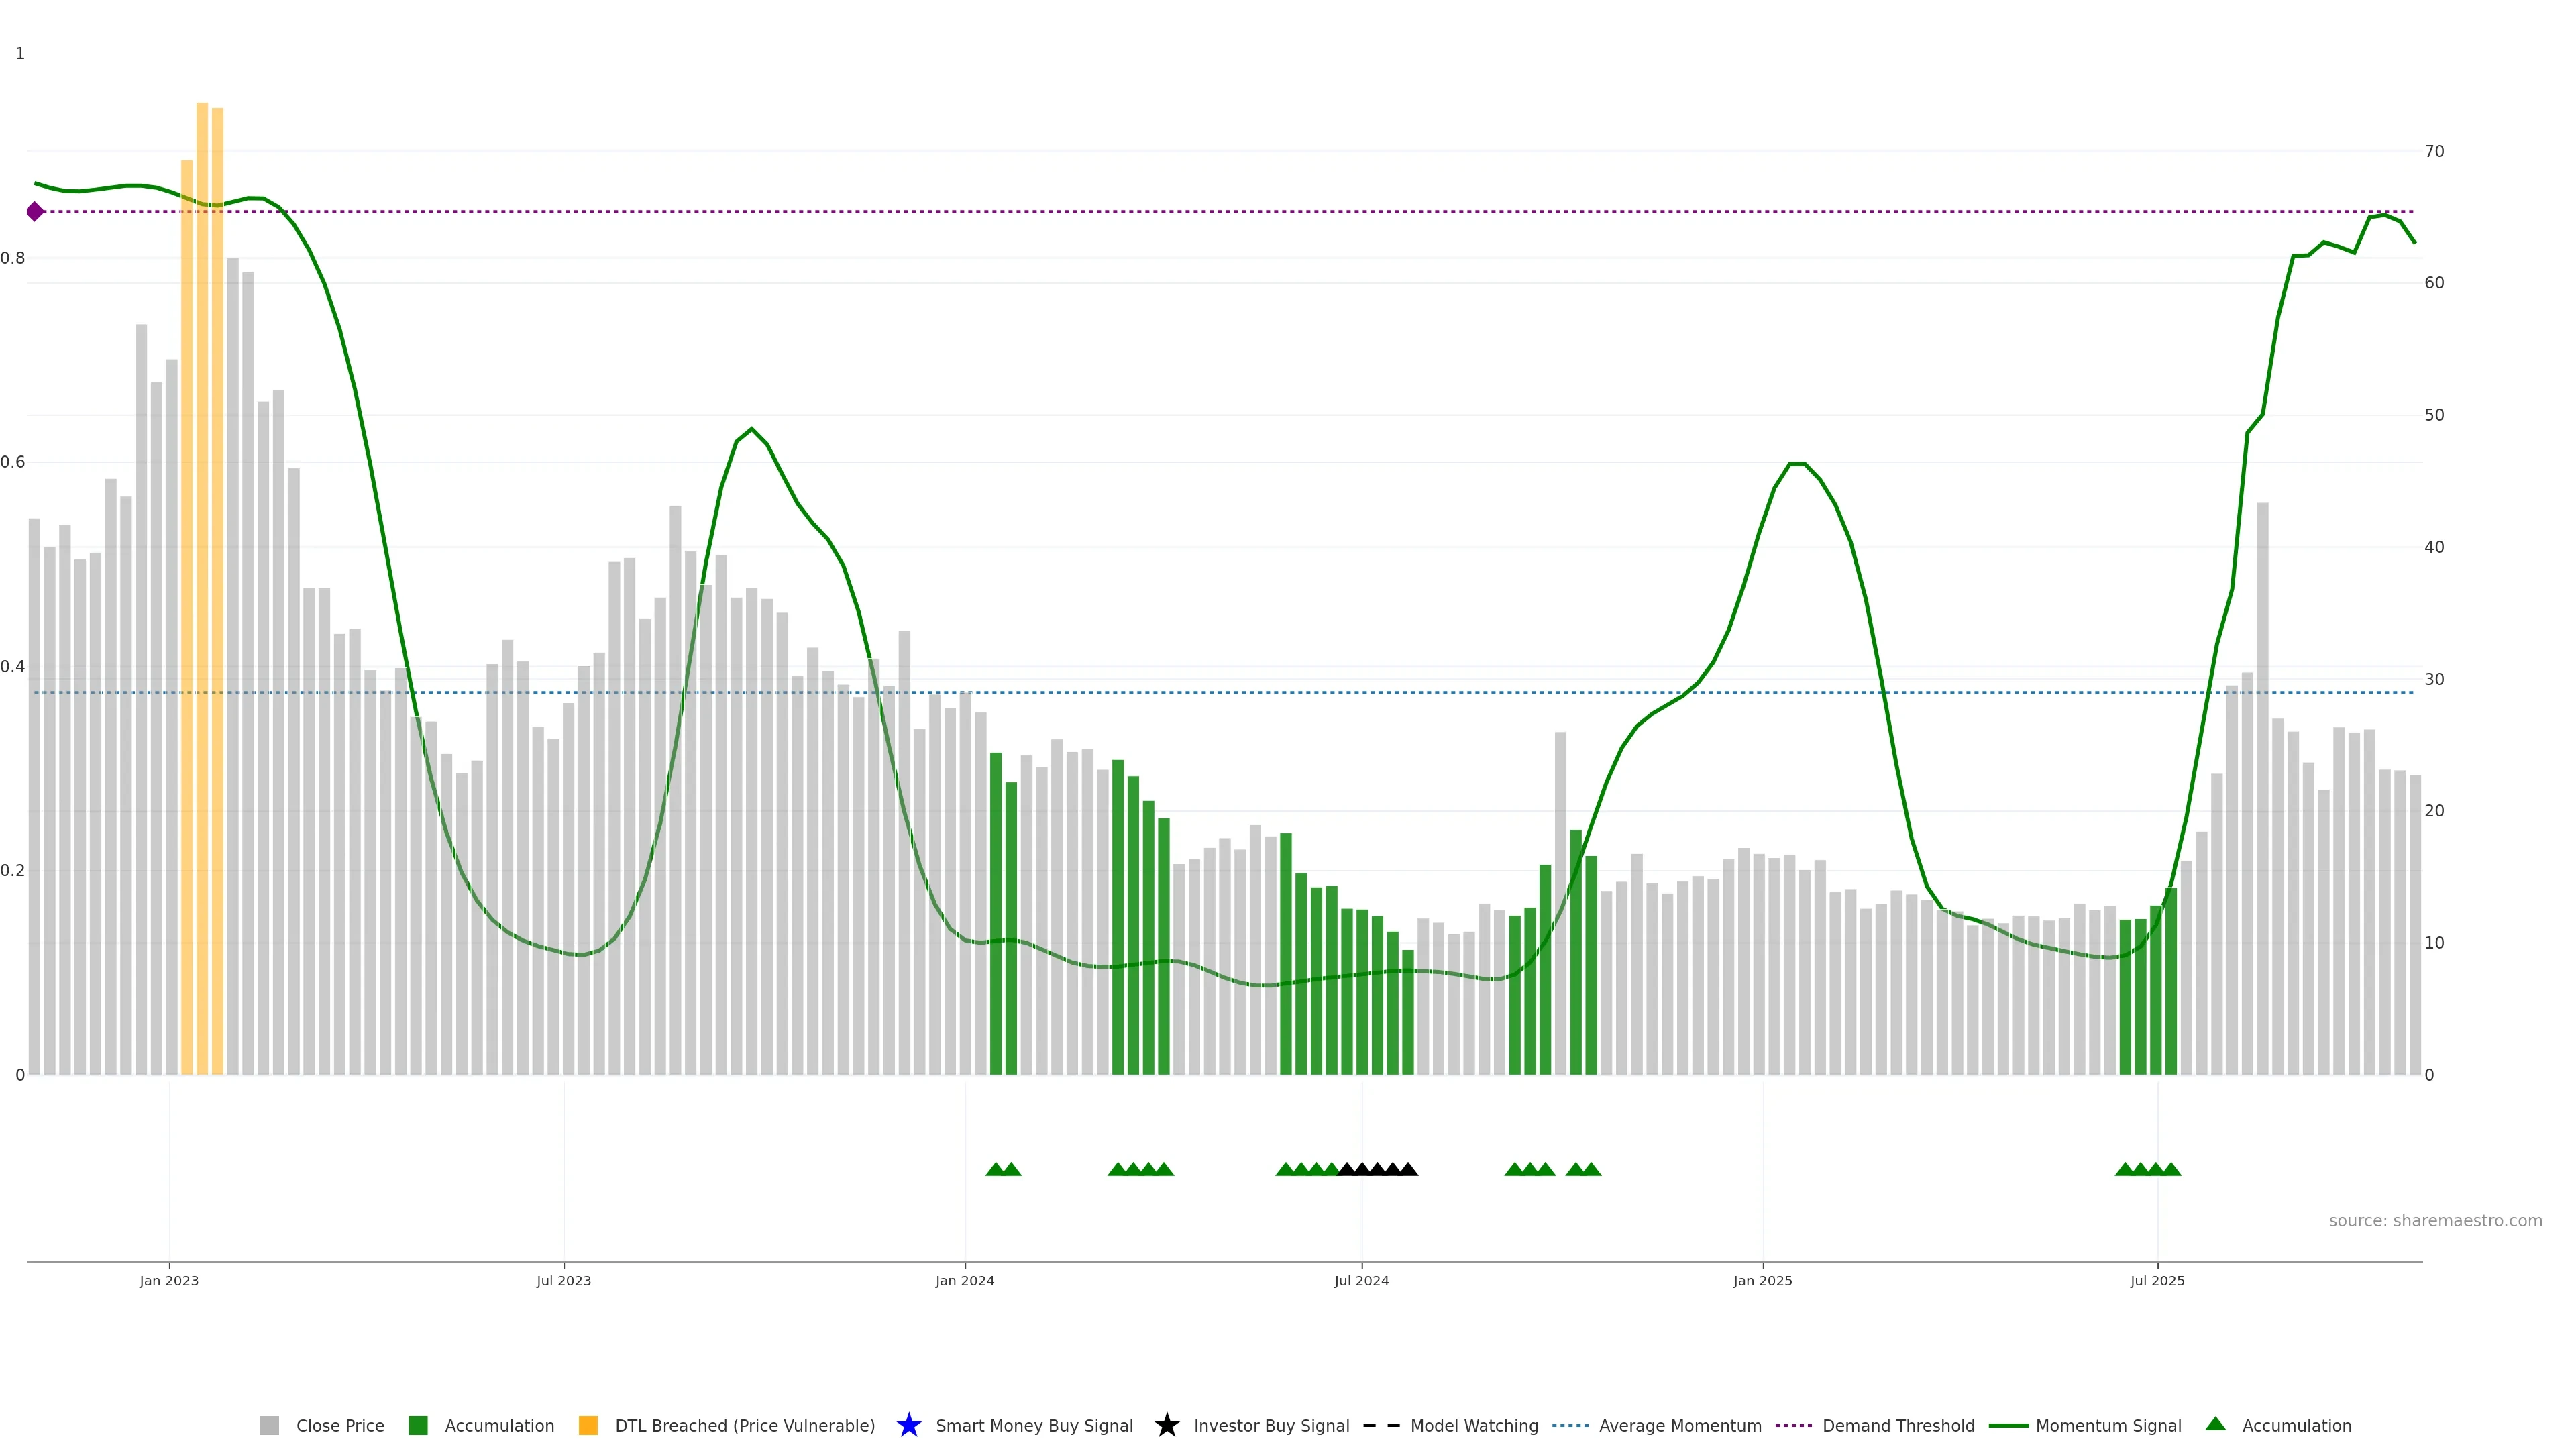Click the gray Close Price legend swatch

pyautogui.click(x=269, y=1425)
